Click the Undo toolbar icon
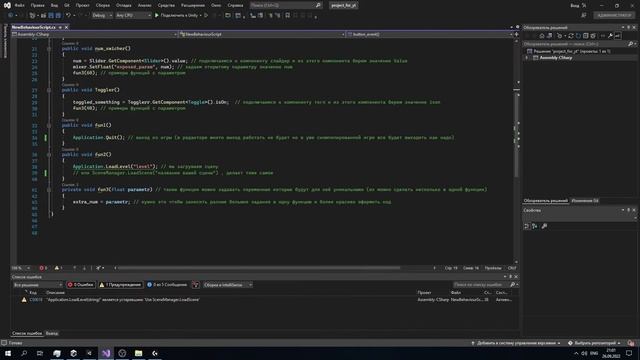The image size is (640, 360). pos(68,15)
